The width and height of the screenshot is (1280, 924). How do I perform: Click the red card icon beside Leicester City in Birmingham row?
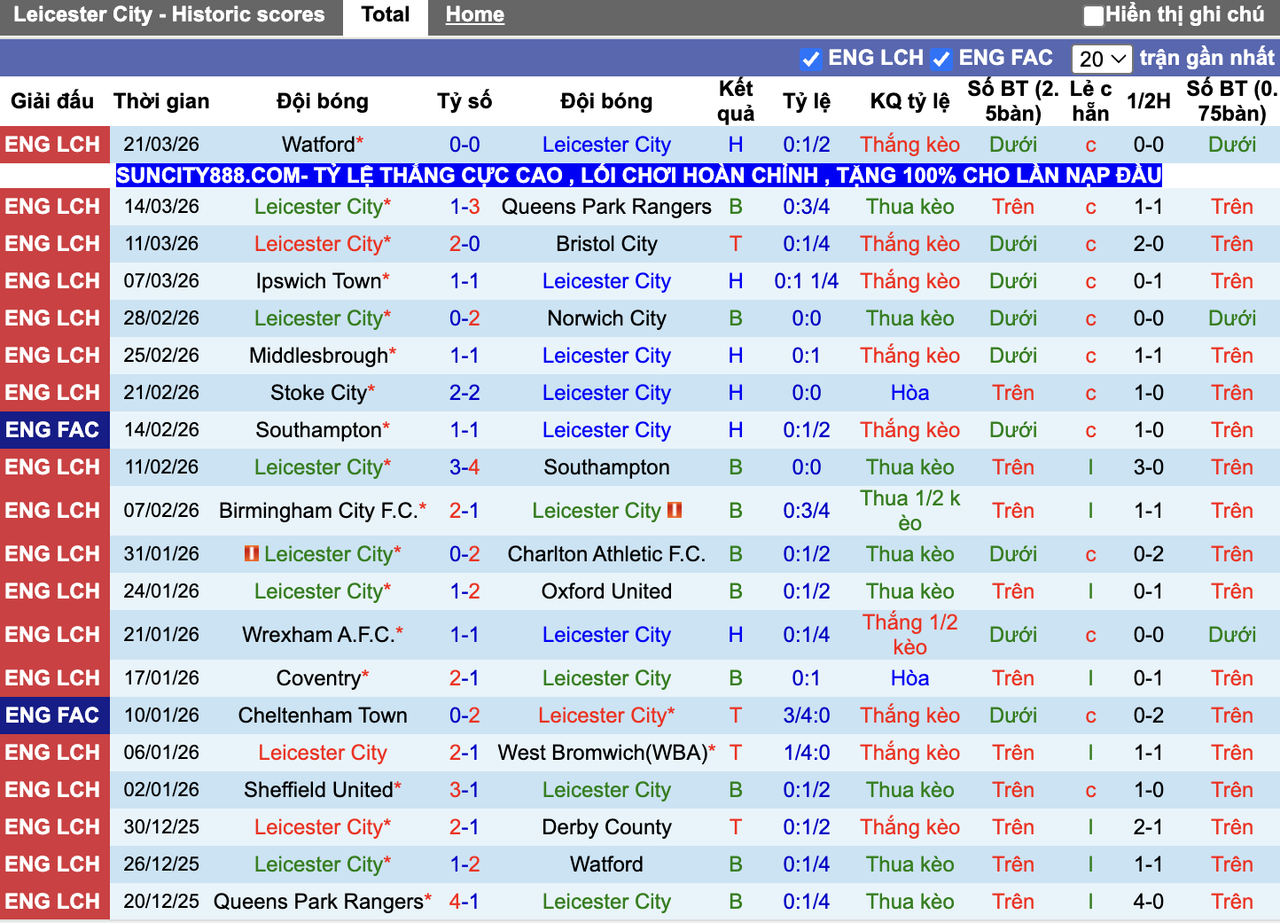675,510
